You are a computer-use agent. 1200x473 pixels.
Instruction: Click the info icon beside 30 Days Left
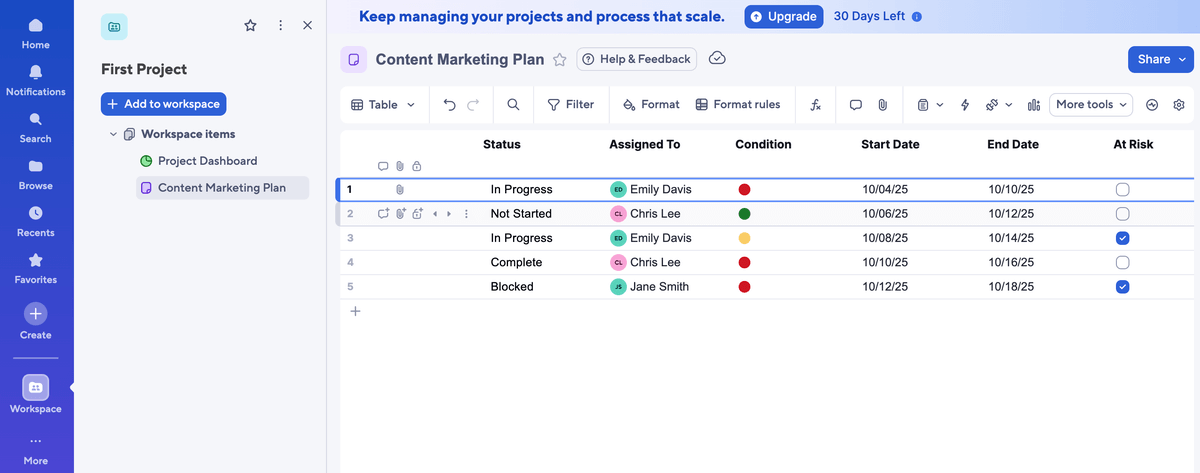[x=917, y=17]
